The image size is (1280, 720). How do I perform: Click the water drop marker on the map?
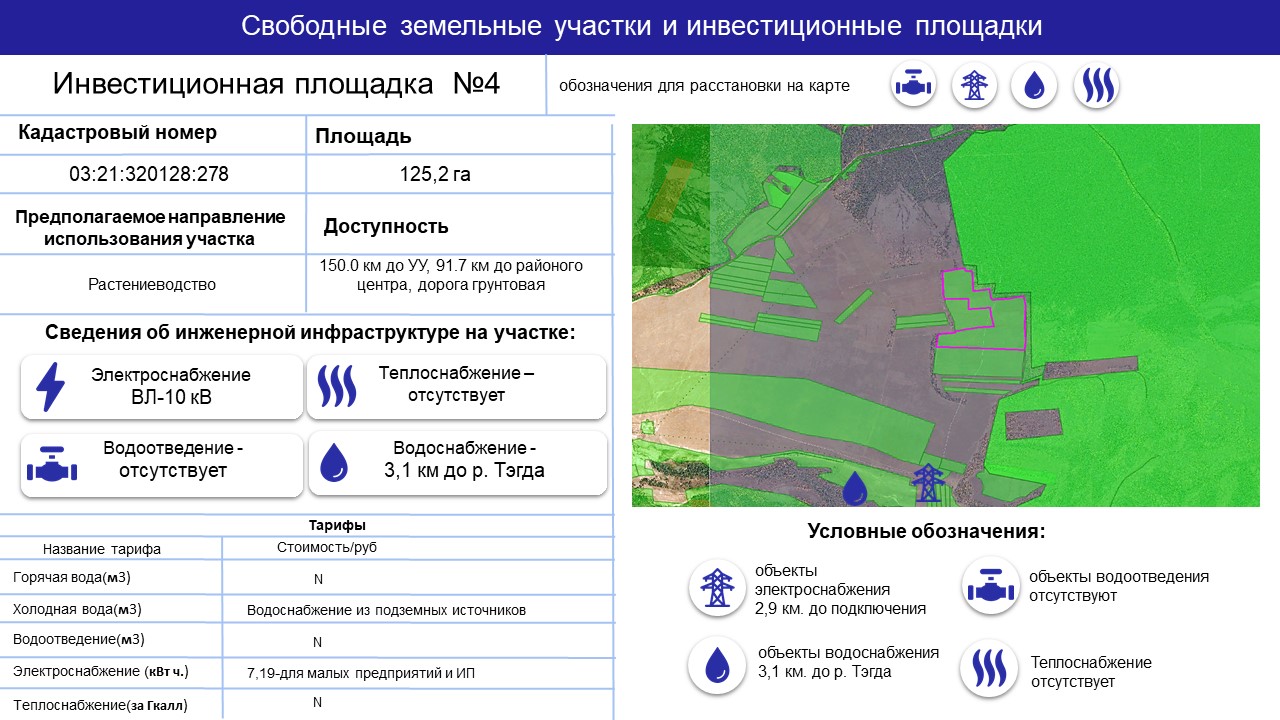(855, 488)
